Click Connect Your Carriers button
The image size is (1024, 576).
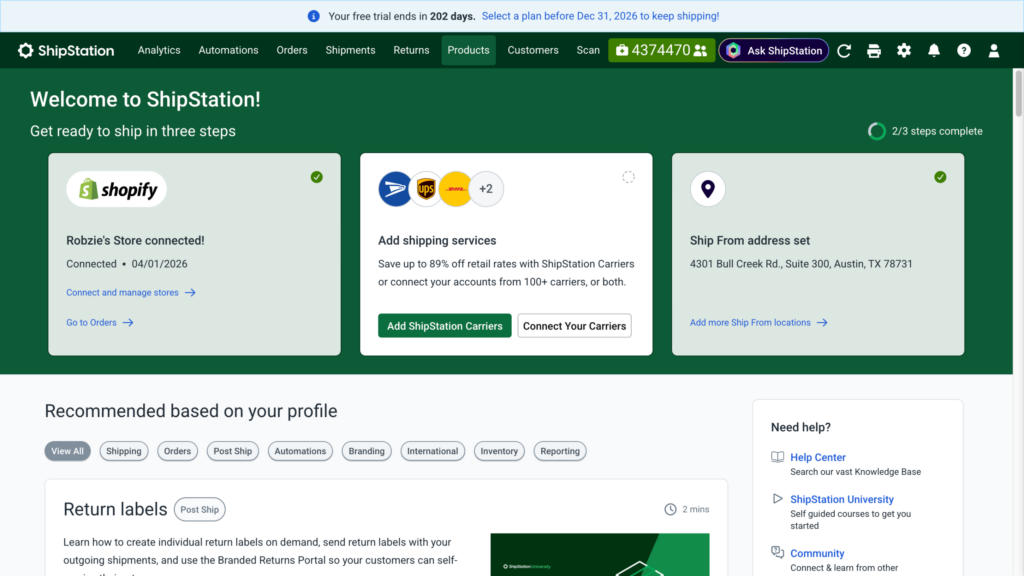[x=575, y=326]
